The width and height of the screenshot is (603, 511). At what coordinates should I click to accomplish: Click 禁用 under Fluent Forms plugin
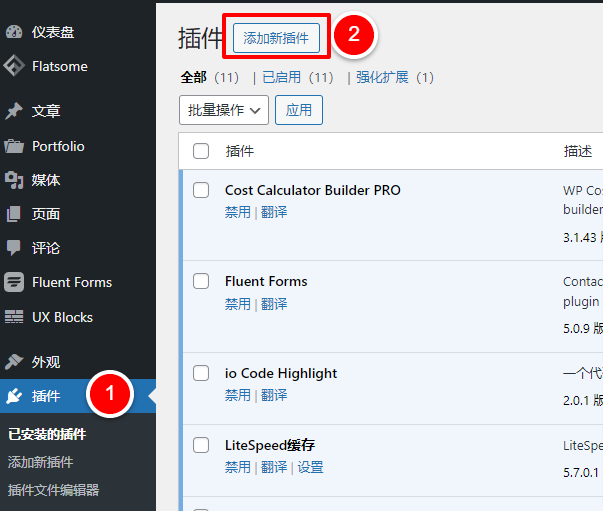(x=238, y=304)
